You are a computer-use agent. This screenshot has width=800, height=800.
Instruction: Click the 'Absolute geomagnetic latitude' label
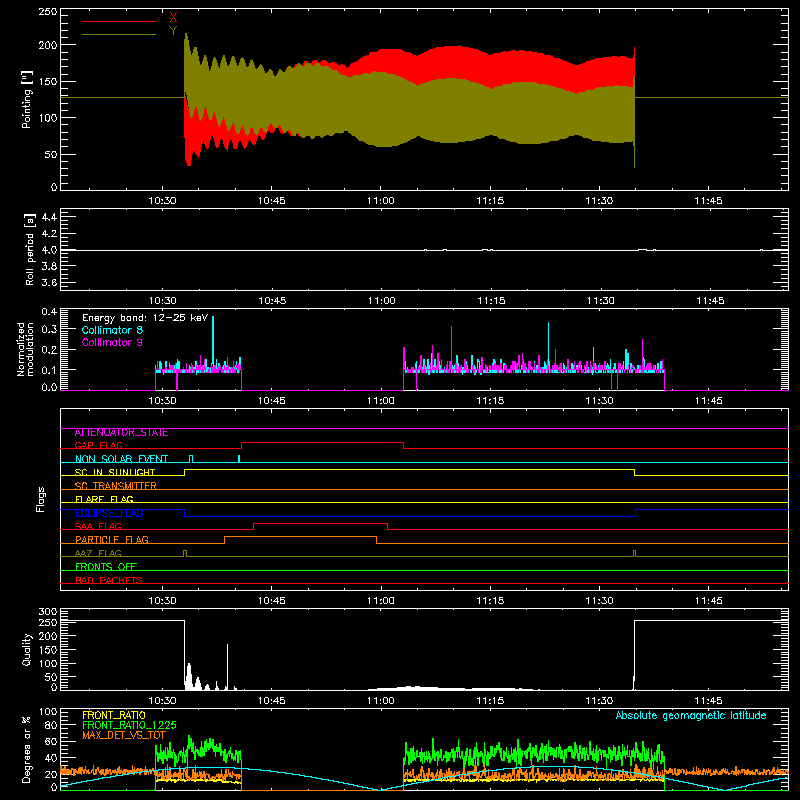(x=691, y=715)
